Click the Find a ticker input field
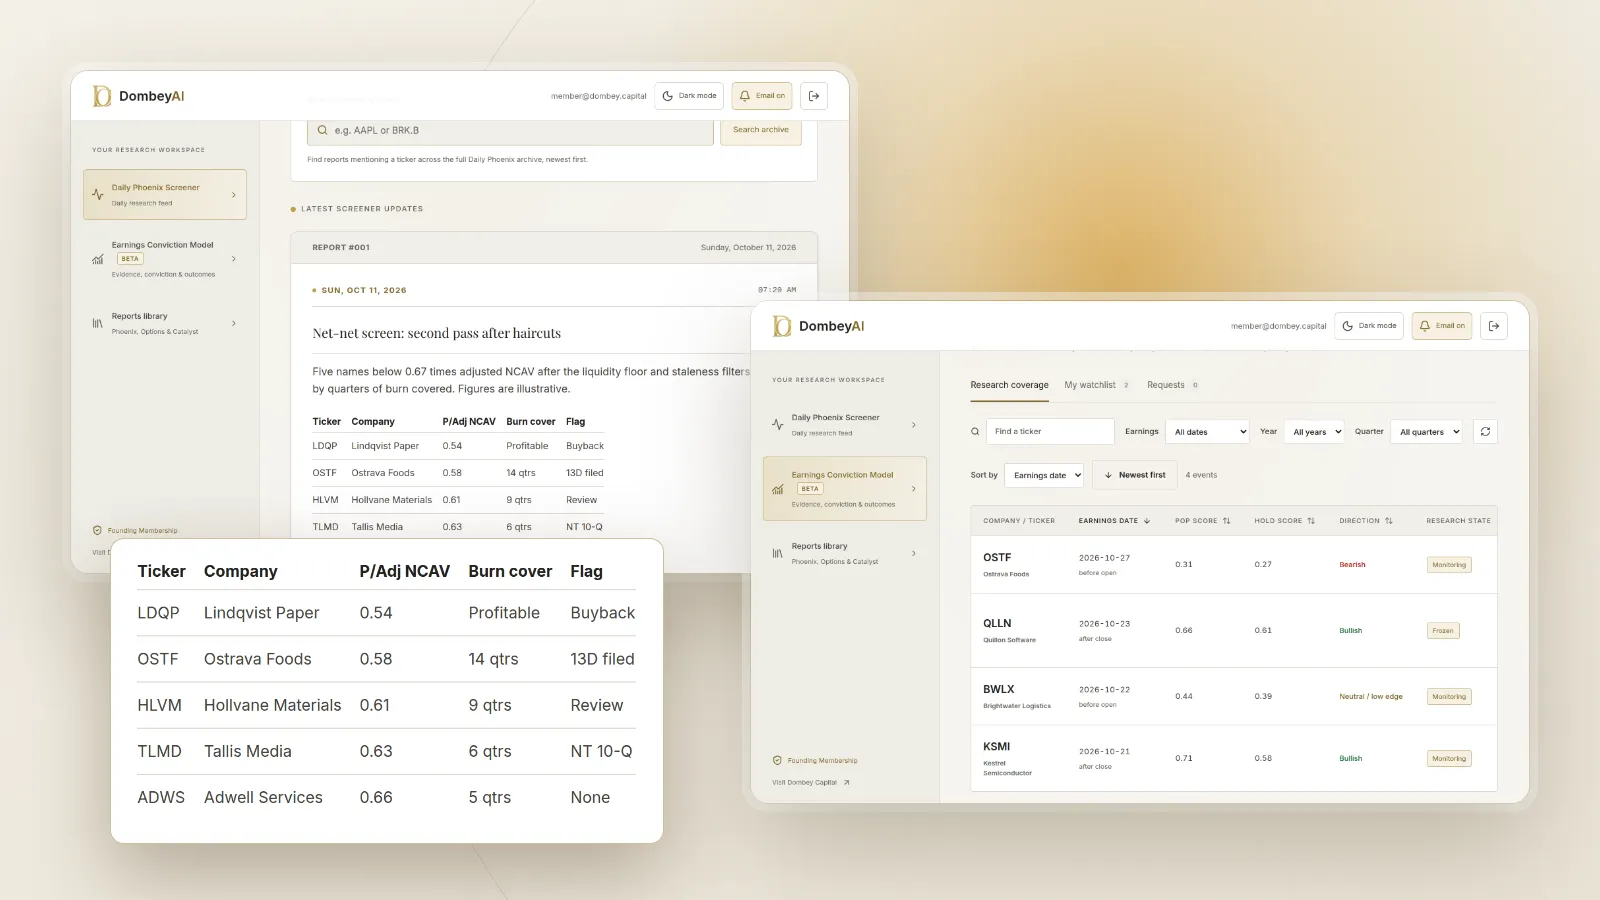The height and width of the screenshot is (900, 1600). 1050,432
